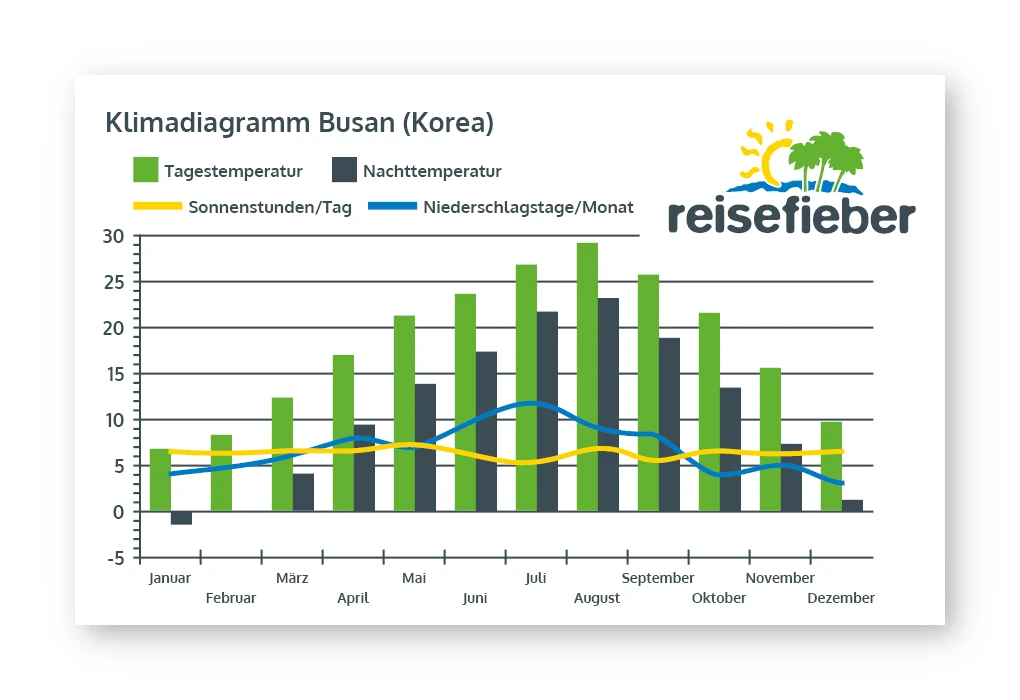This screenshot has height=700, width=1020.
Task: Select the blue Niederschlagstage/Monat legend line
Action: coord(392,208)
